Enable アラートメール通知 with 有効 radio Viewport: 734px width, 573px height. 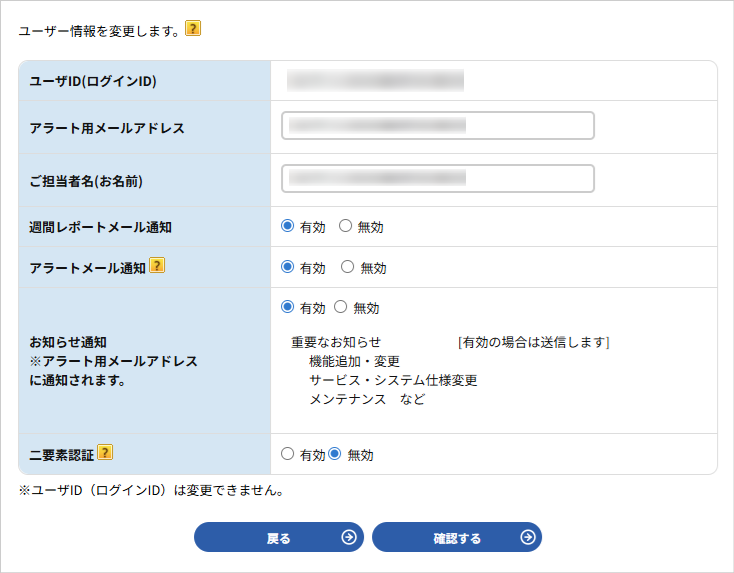pyautogui.click(x=288, y=267)
